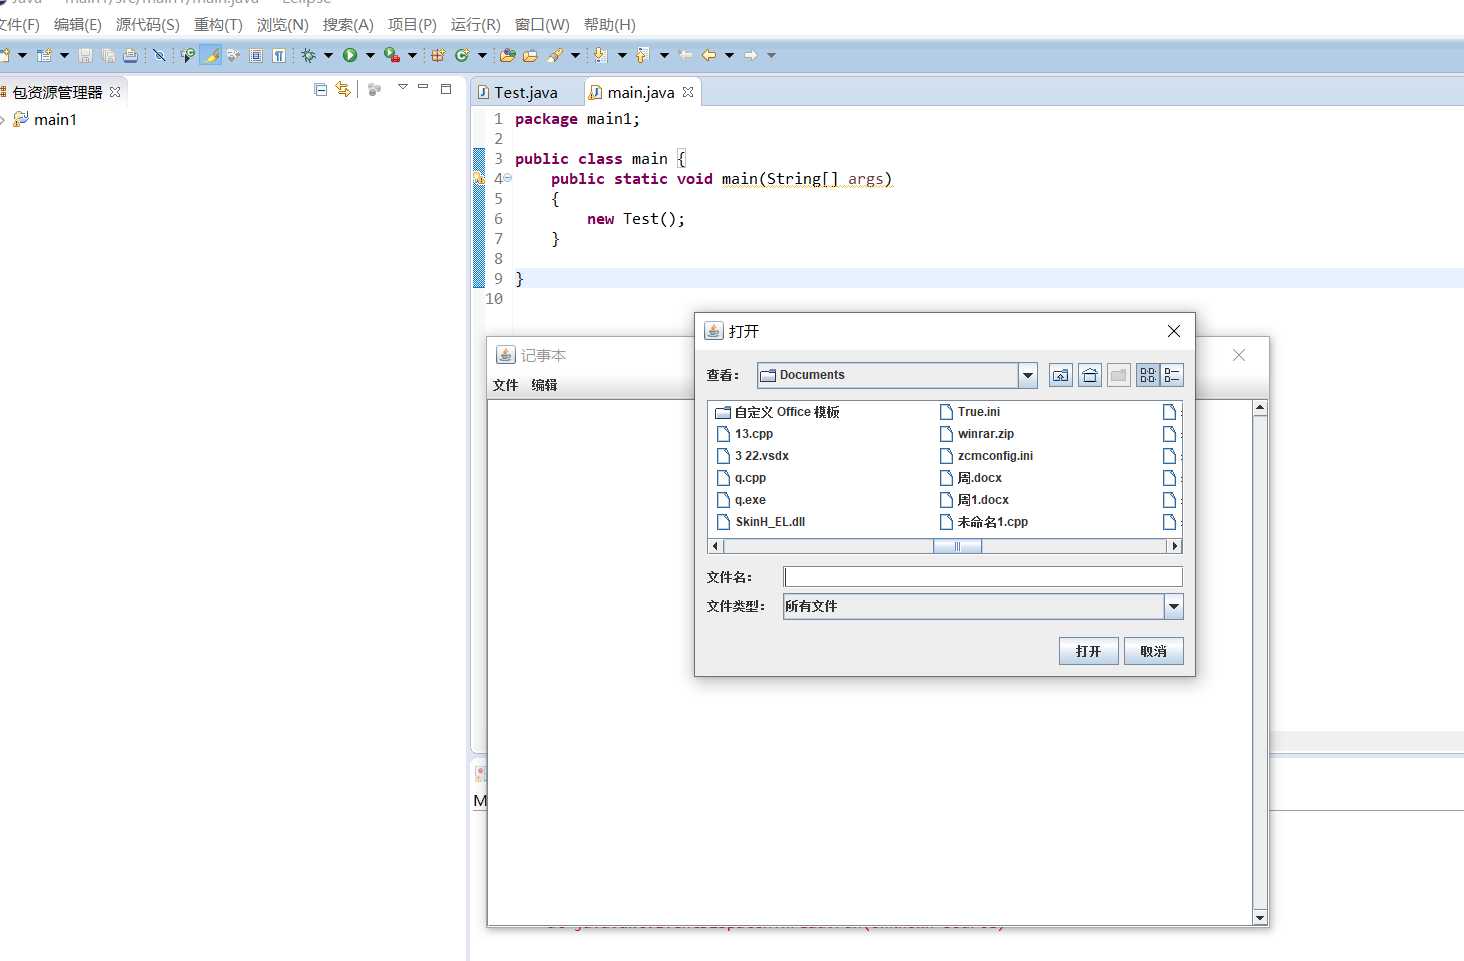Minimize the Package Explorer panel
Image resolution: width=1464 pixels, height=961 pixels.
point(423,87)
